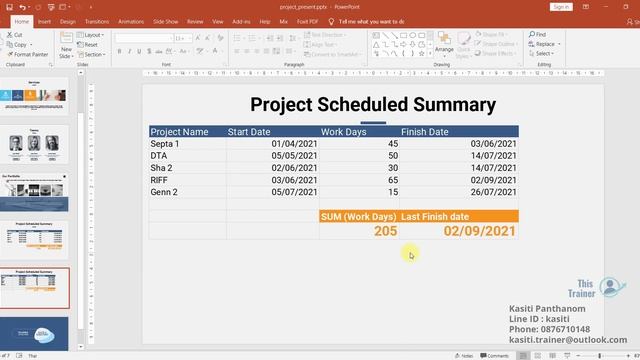Select the Rectangle shape in Drawing gallery

coord(403,36)
